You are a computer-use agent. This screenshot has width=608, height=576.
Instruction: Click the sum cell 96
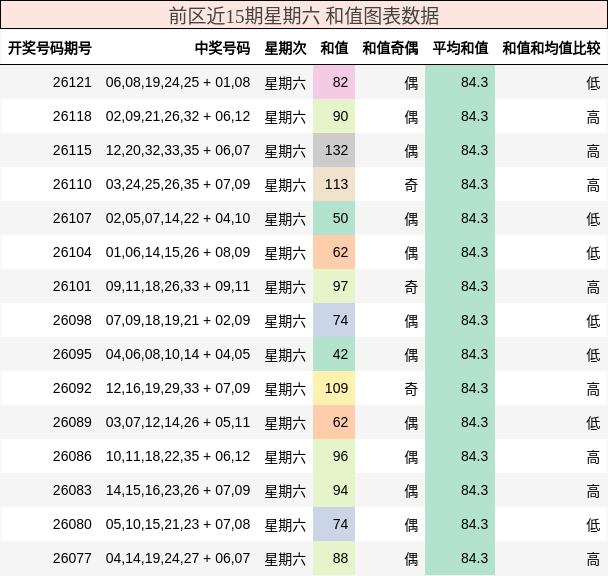point(334,457)
